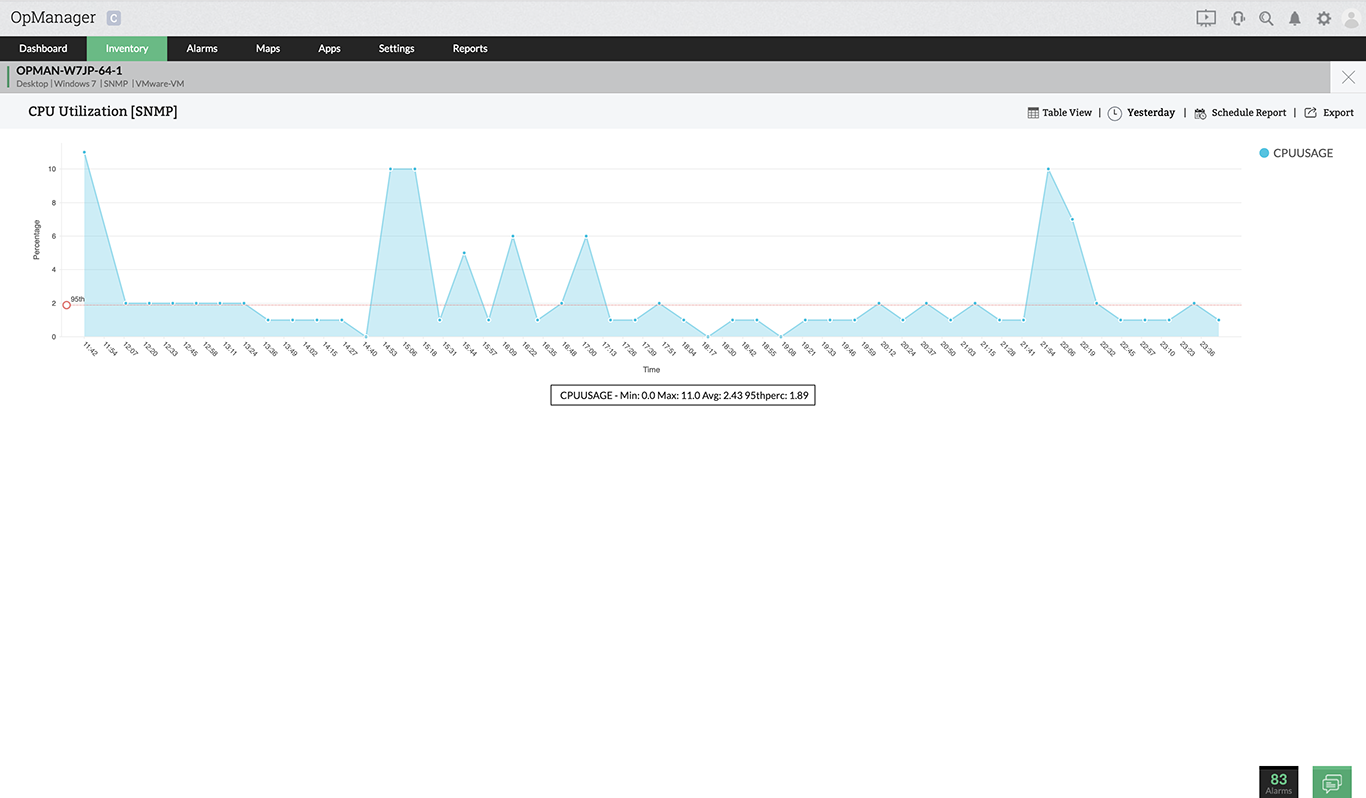This screenshot has width=1366, height=798.
Task: Click the clock icon beside Yesterday
Action: (1115, 113)
